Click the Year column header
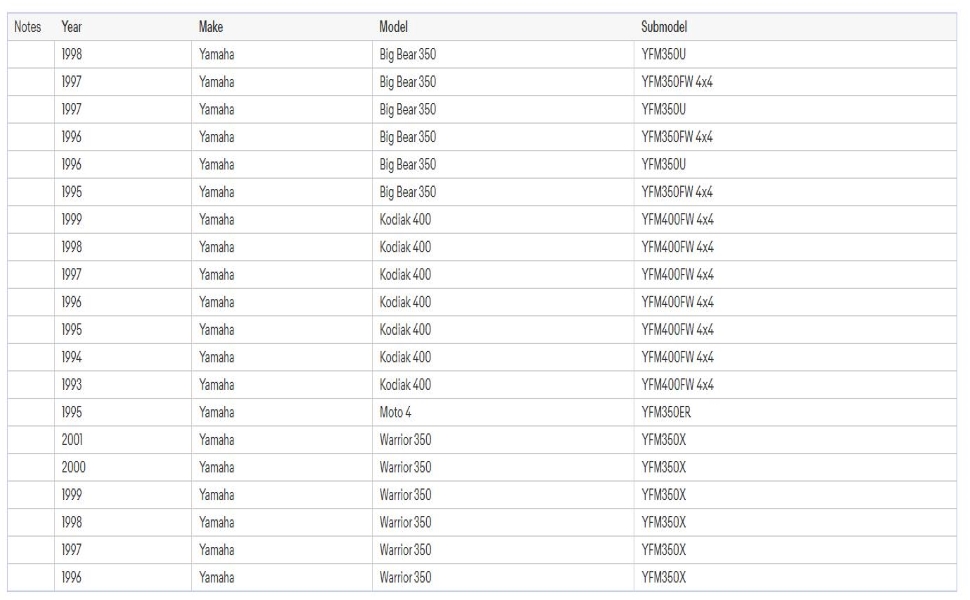970x600 pixels. pyautogui.click(x=72, y=27)
